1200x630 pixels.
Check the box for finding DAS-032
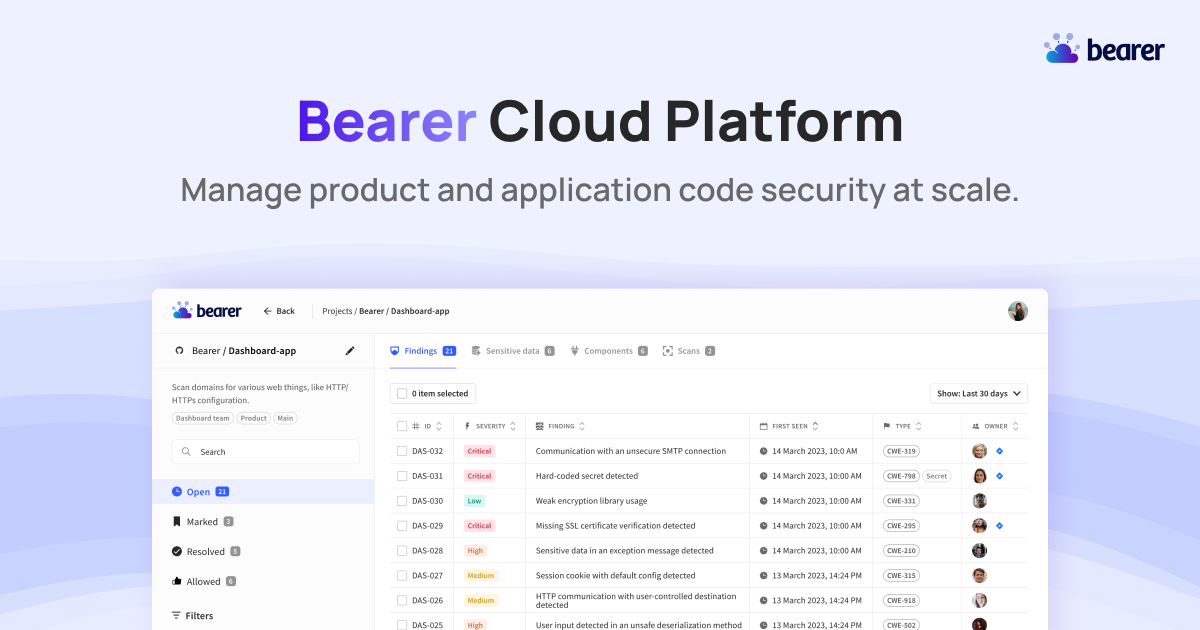402,451
